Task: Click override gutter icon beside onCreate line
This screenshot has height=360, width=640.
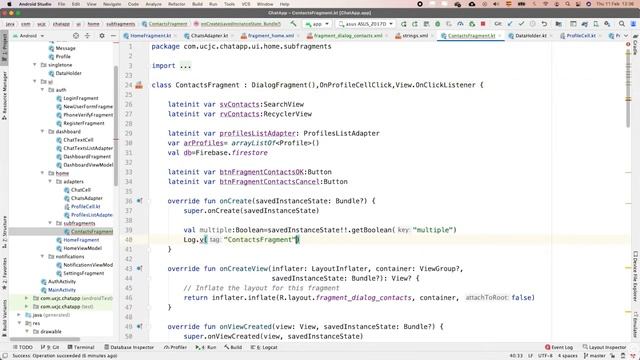Action: (x=139, y=201)
